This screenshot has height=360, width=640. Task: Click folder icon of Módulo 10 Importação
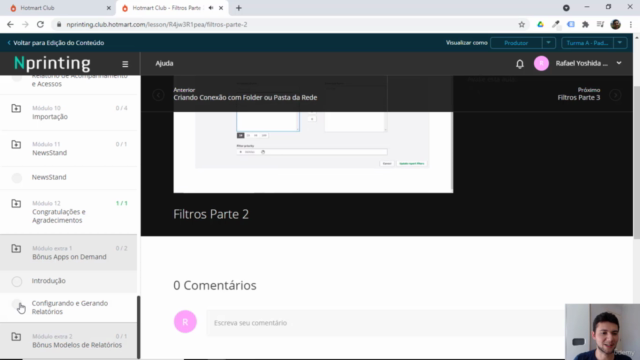click(16, 109)
